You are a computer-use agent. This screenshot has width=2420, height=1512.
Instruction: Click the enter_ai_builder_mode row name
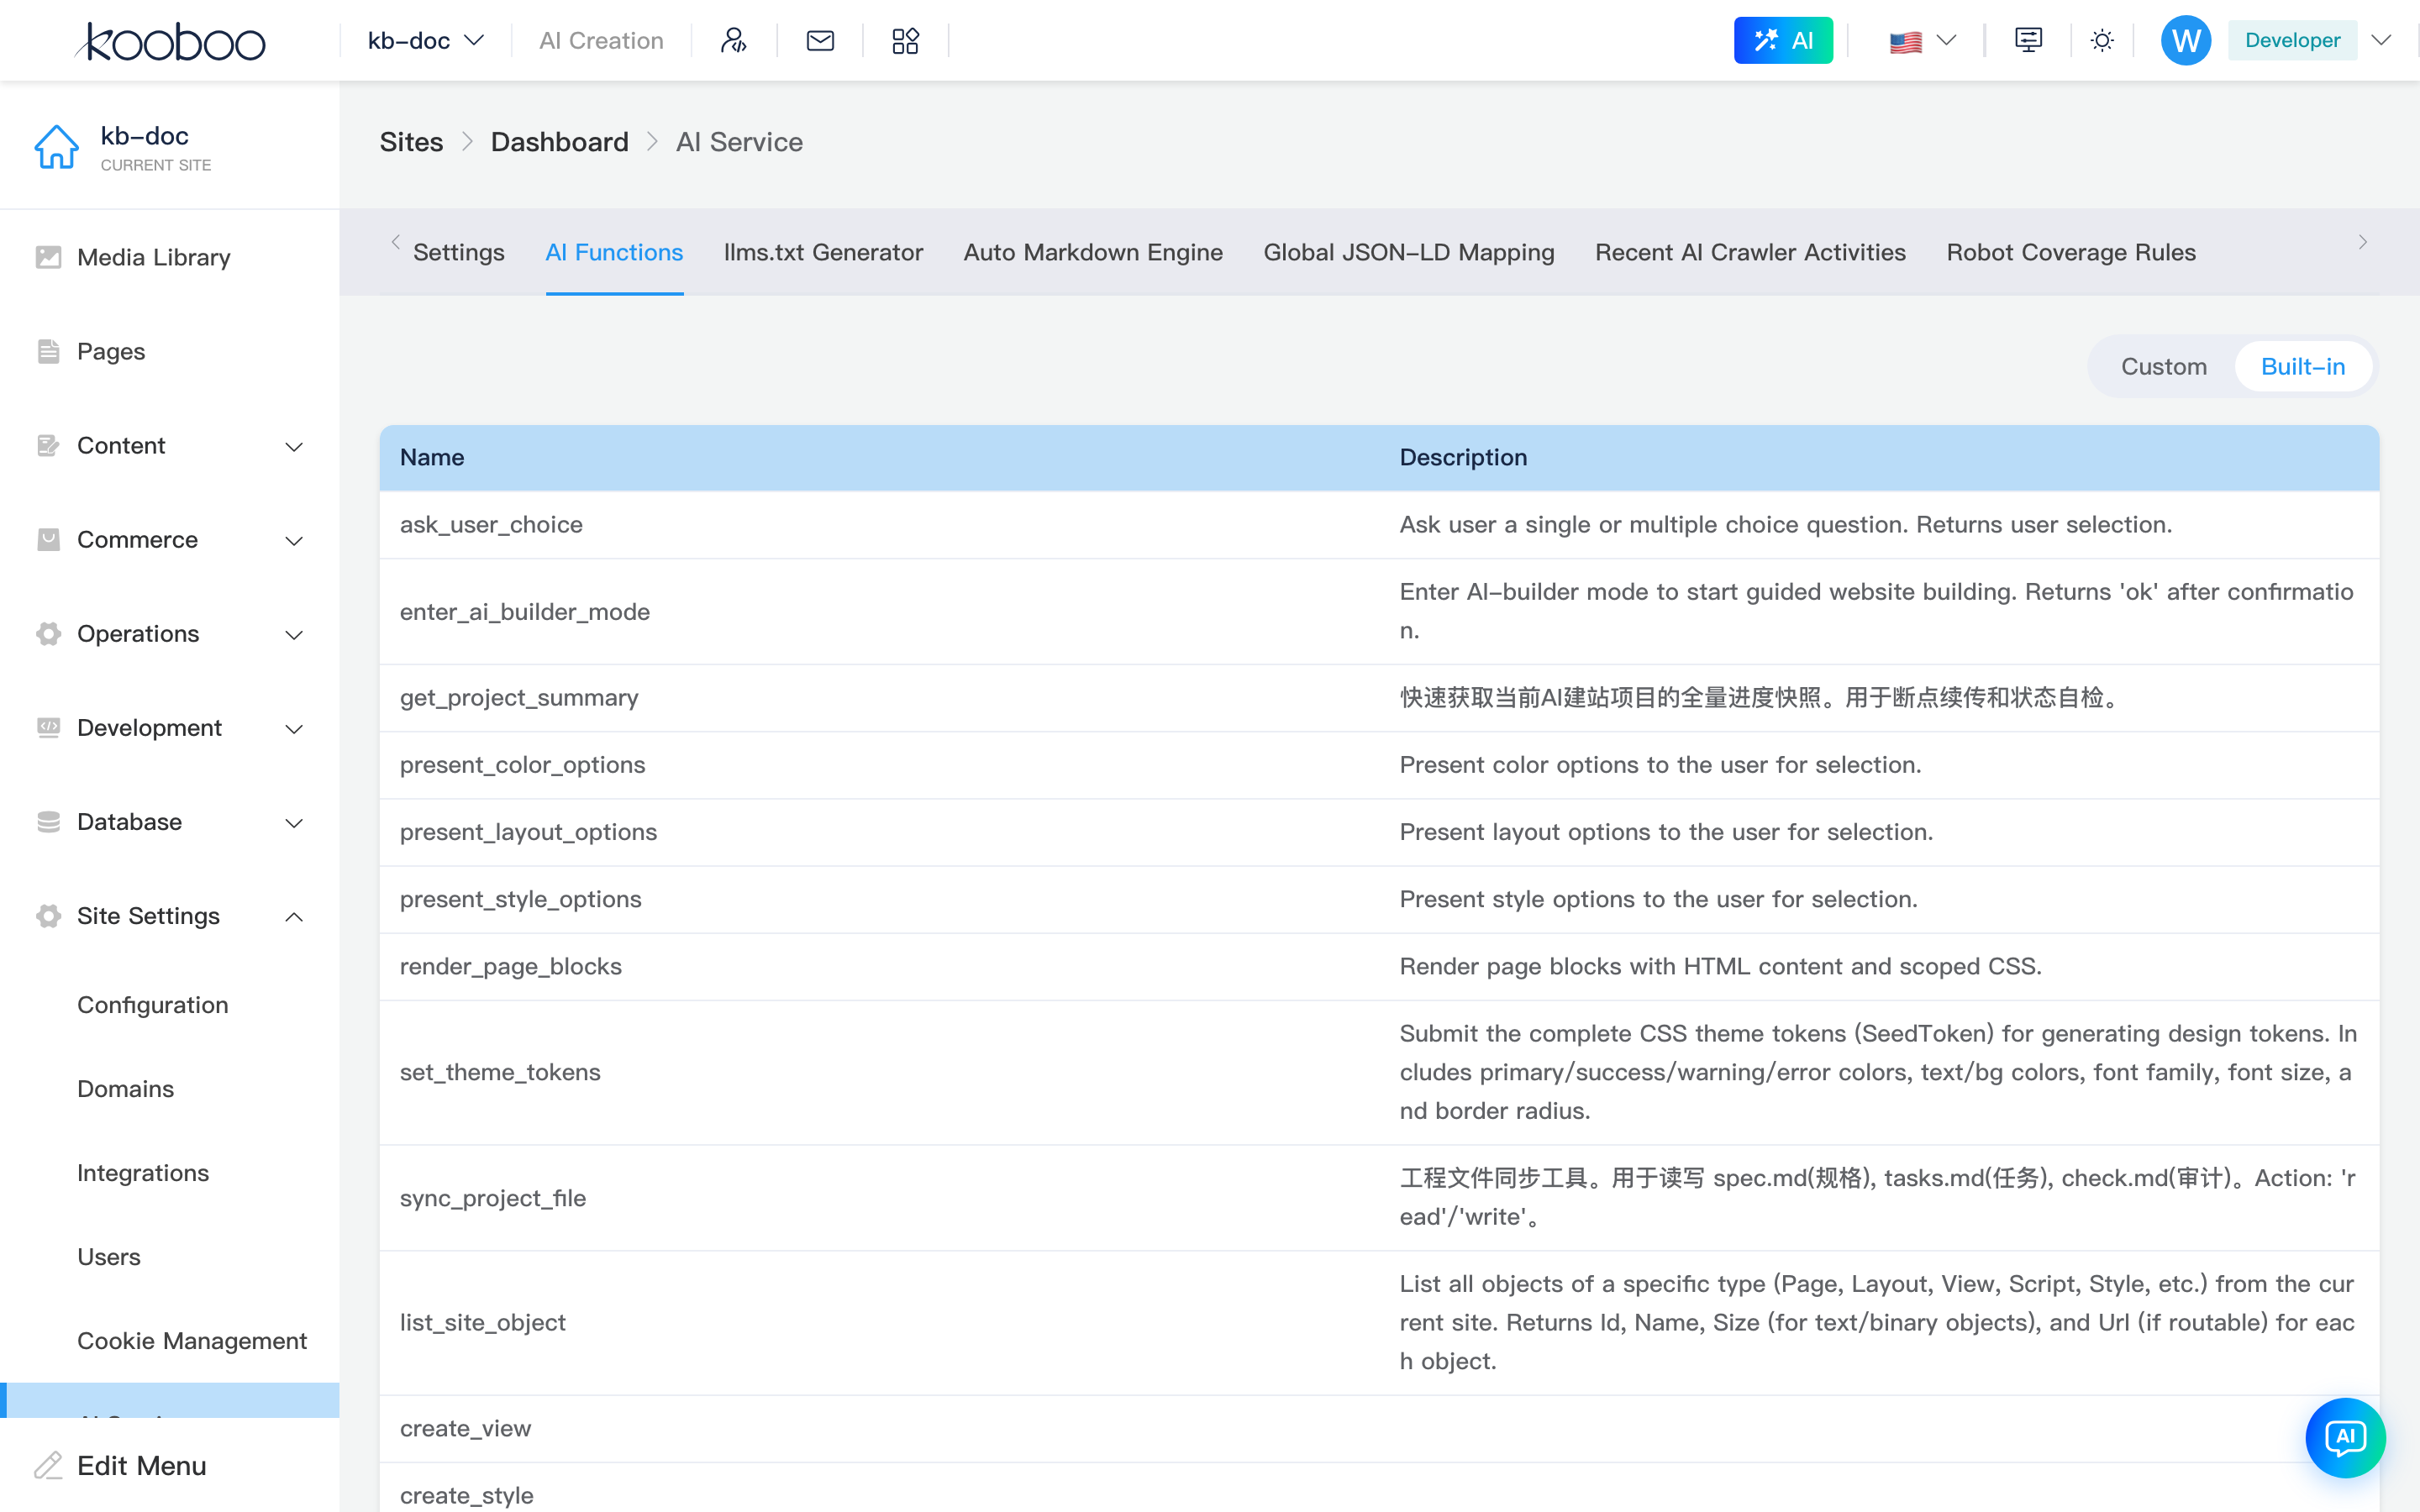point(525,611)
